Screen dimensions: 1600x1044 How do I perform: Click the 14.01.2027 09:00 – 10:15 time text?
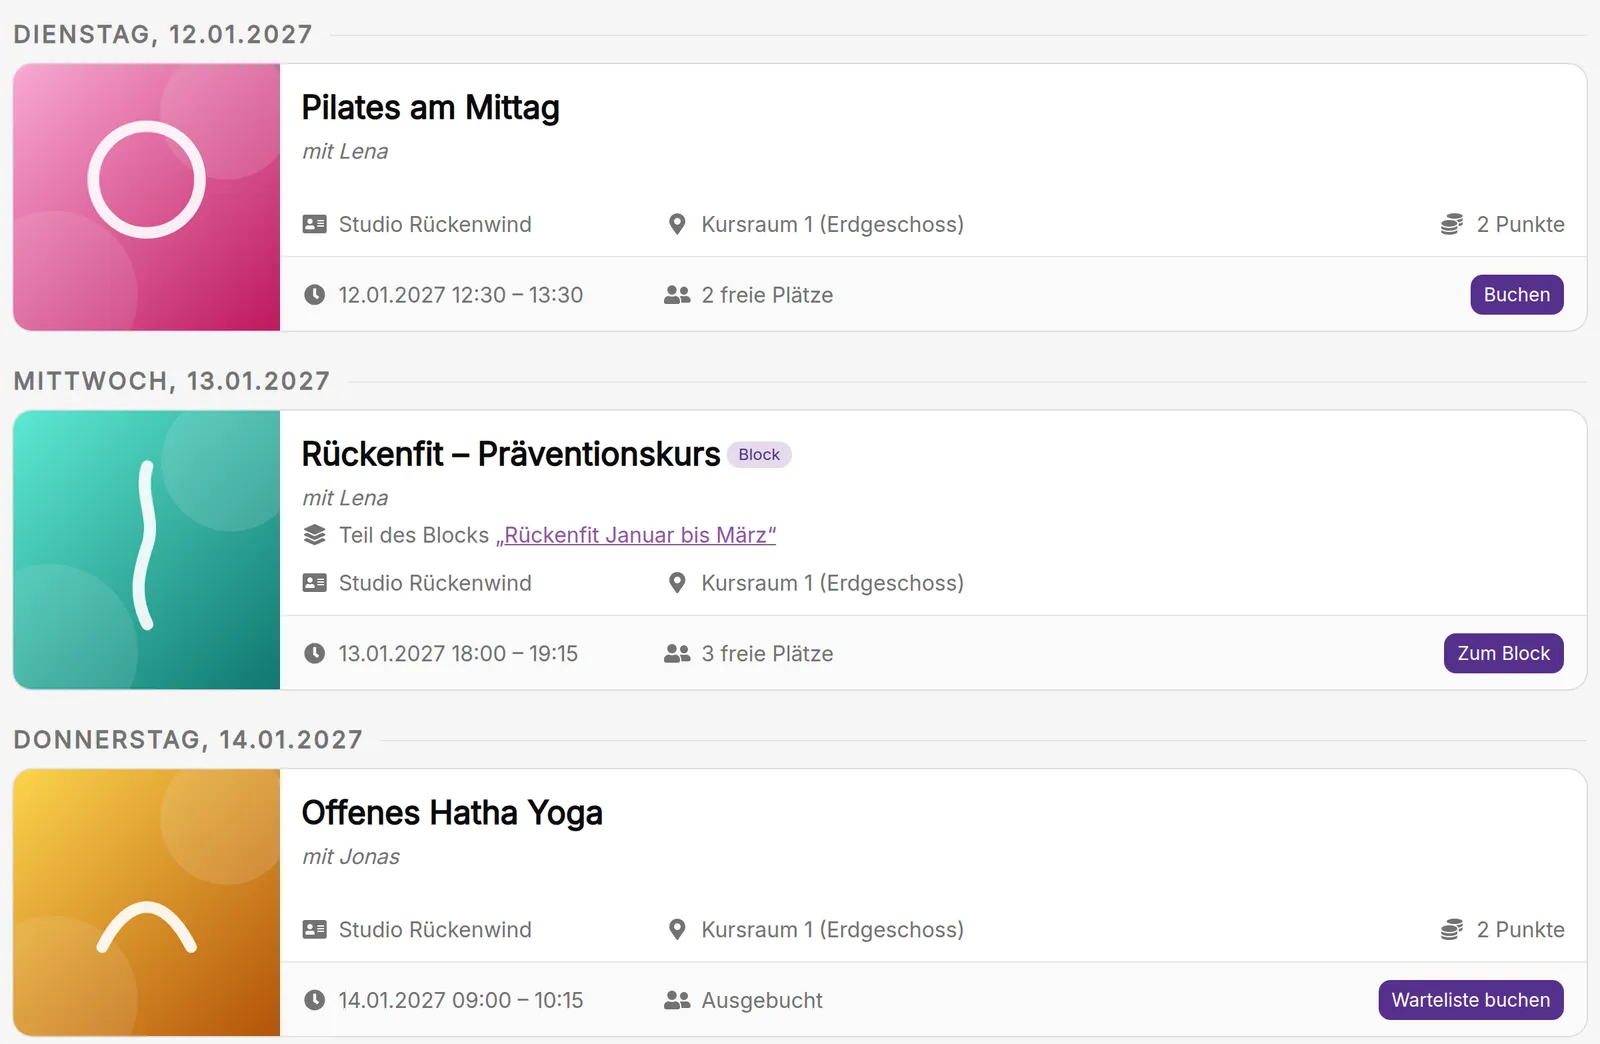460,1000
